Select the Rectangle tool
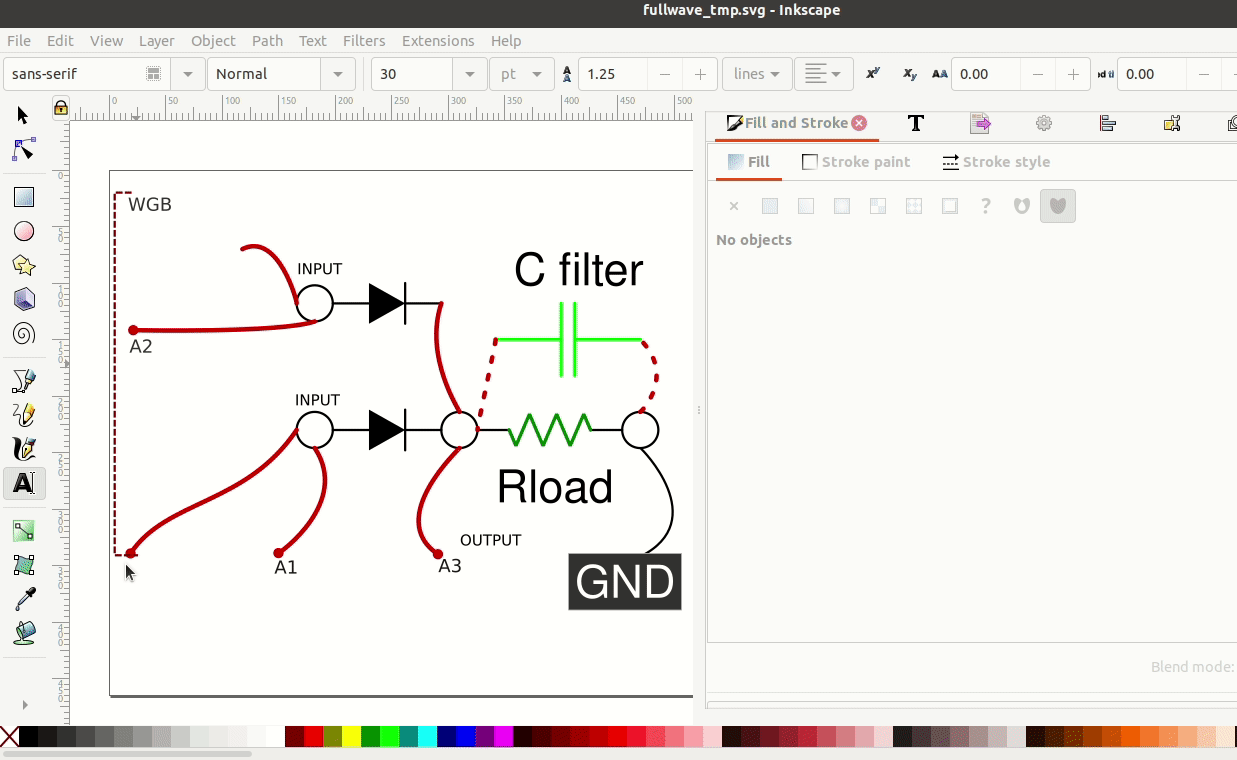Viewport: 1237px width, 760px height. [x=24, y=197]
